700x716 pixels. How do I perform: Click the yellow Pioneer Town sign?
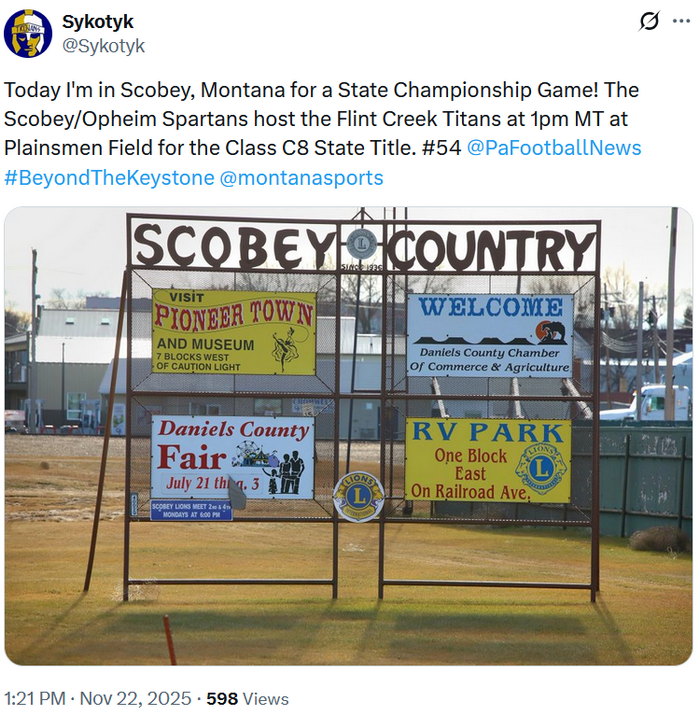233,332
